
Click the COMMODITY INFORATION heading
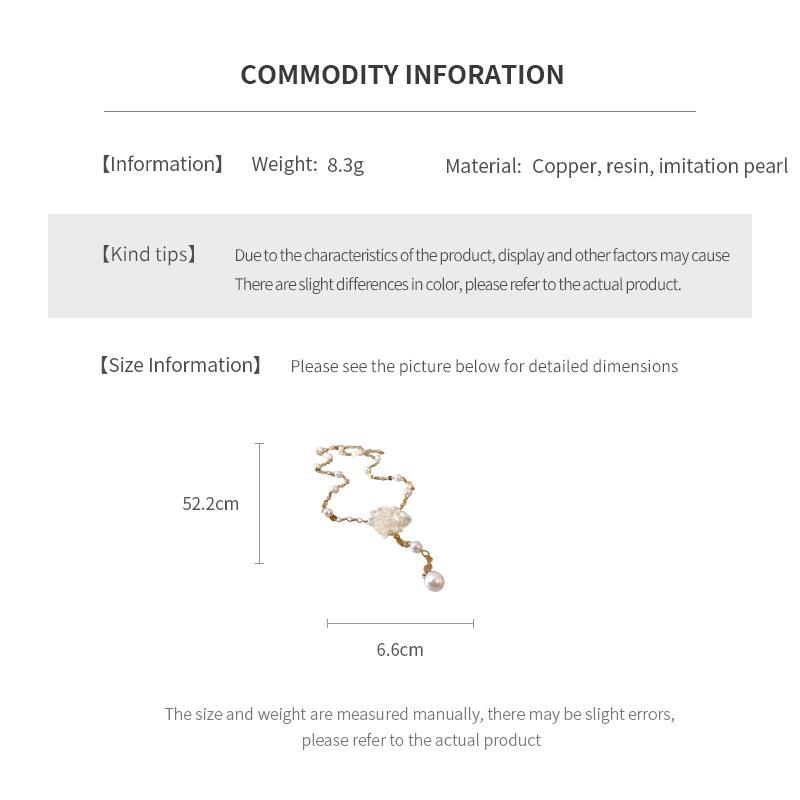pos(402,75)
